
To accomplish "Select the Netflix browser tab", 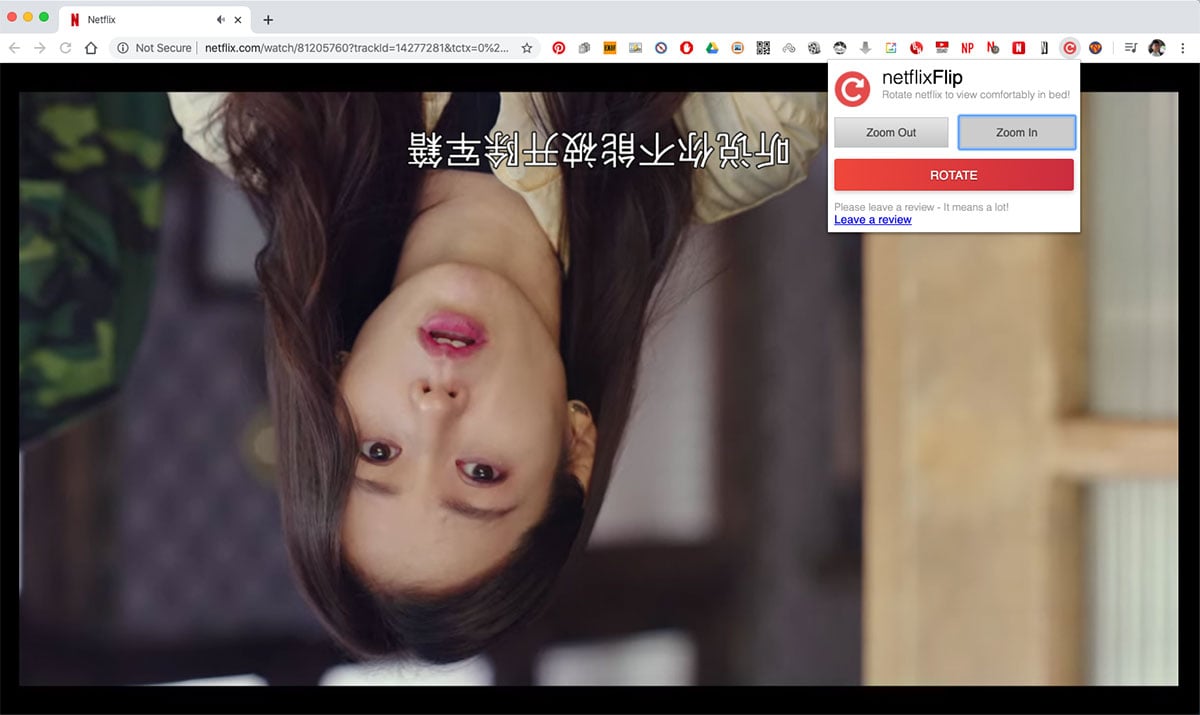I will pos(155,19).
